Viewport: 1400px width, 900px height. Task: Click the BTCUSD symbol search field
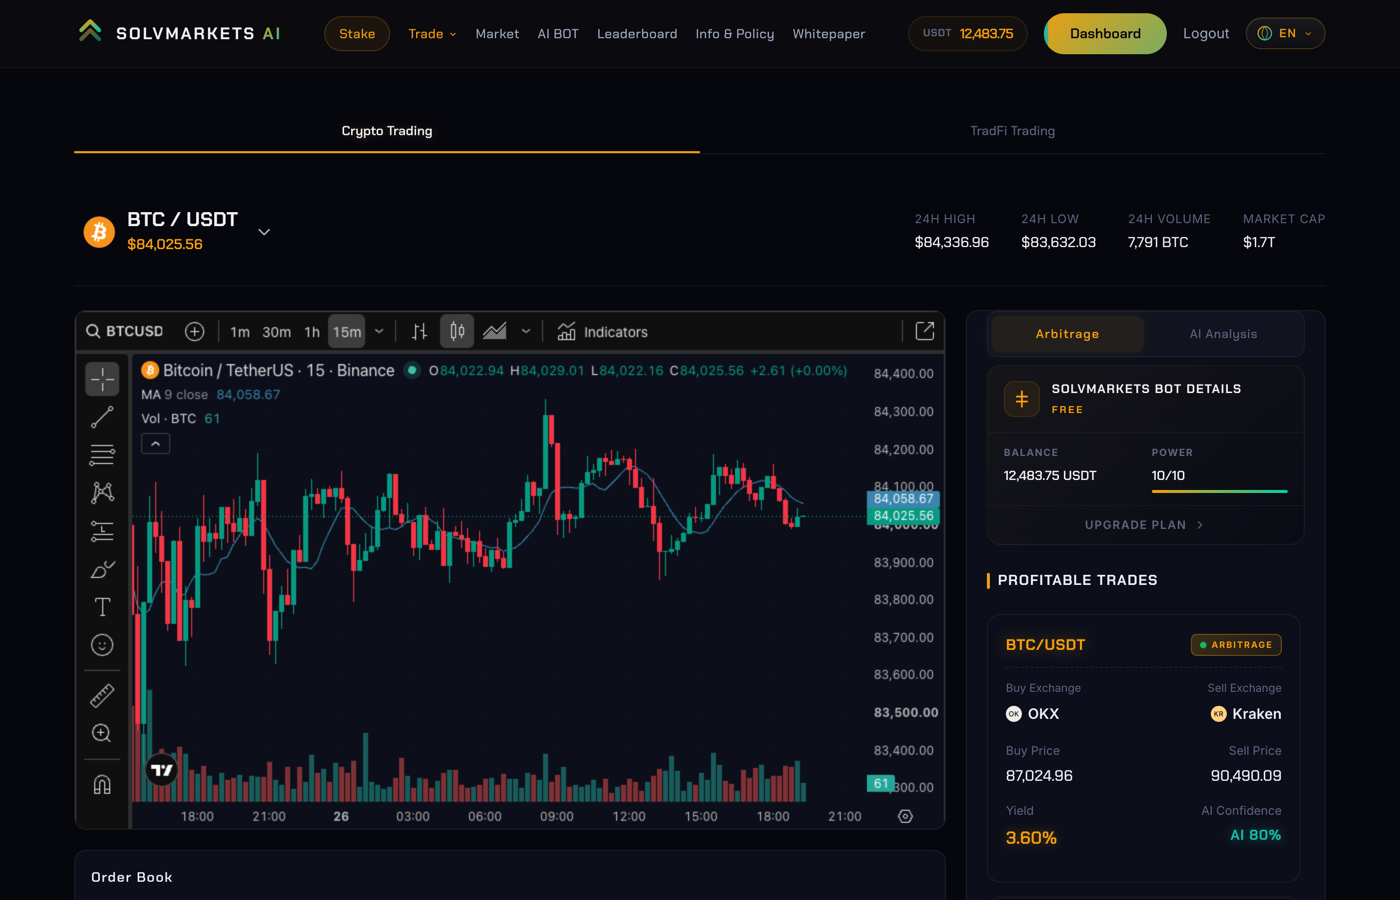click(125, 332)
